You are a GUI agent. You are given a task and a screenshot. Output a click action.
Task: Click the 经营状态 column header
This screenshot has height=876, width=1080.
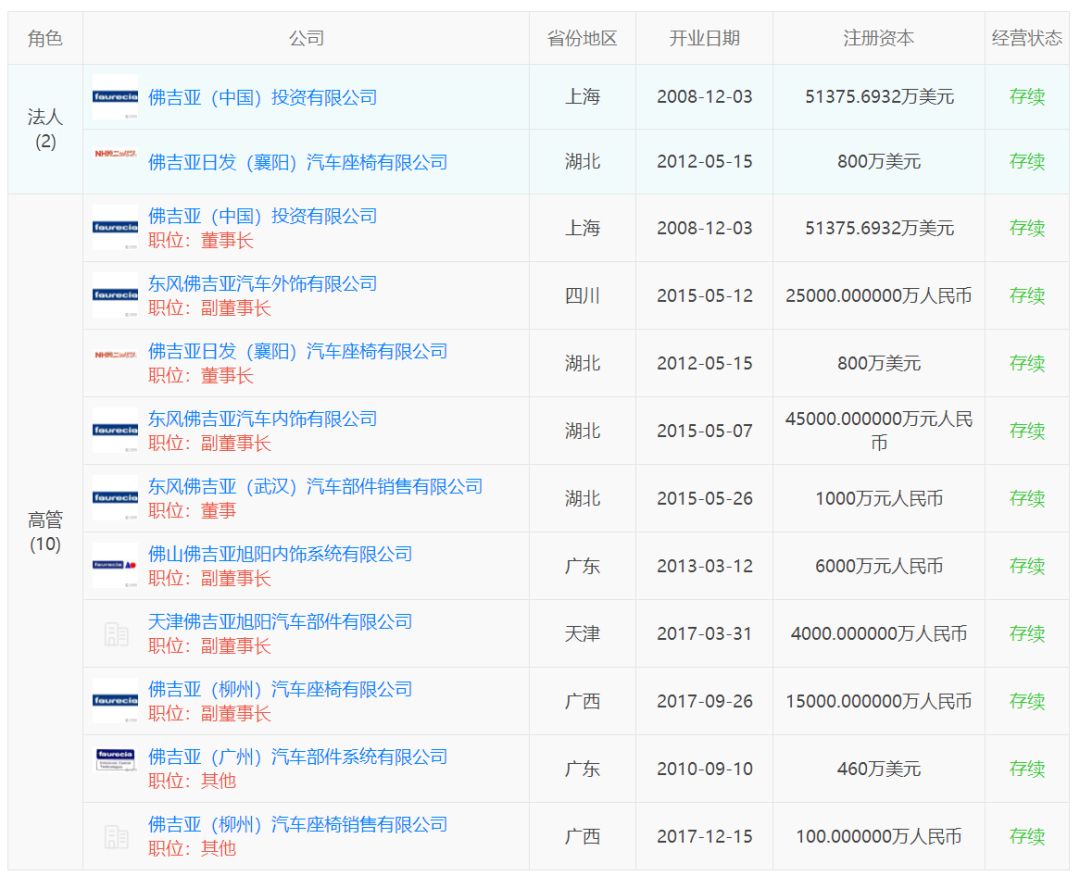(1026, 38)
